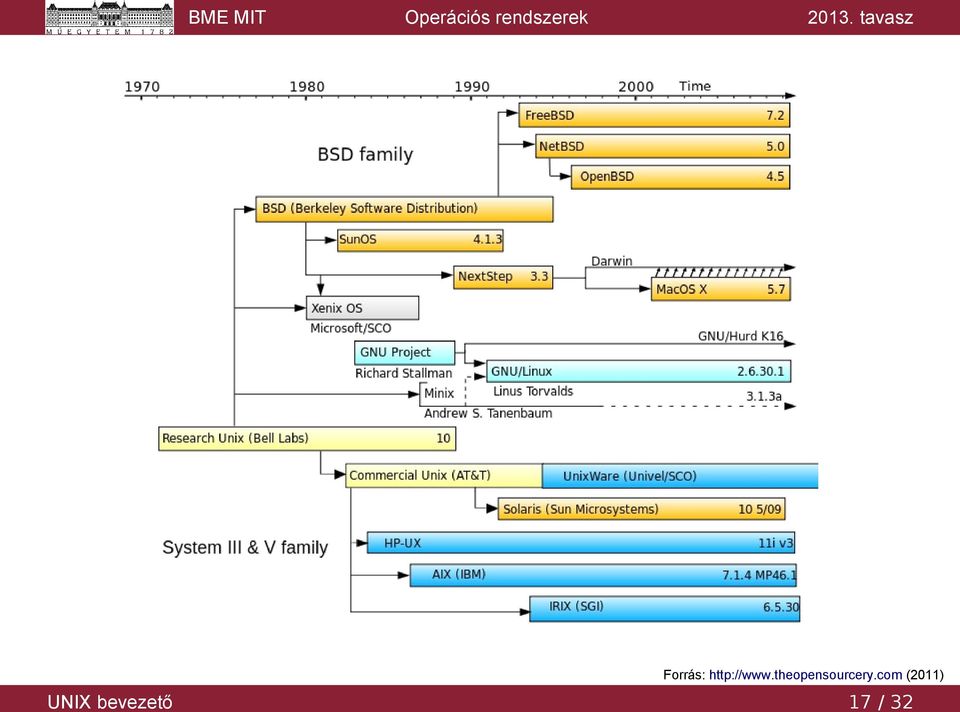The height and width of the screenshot is (712, 960).
Task: Open the theopensourcery.com source link
Action: 805,675
